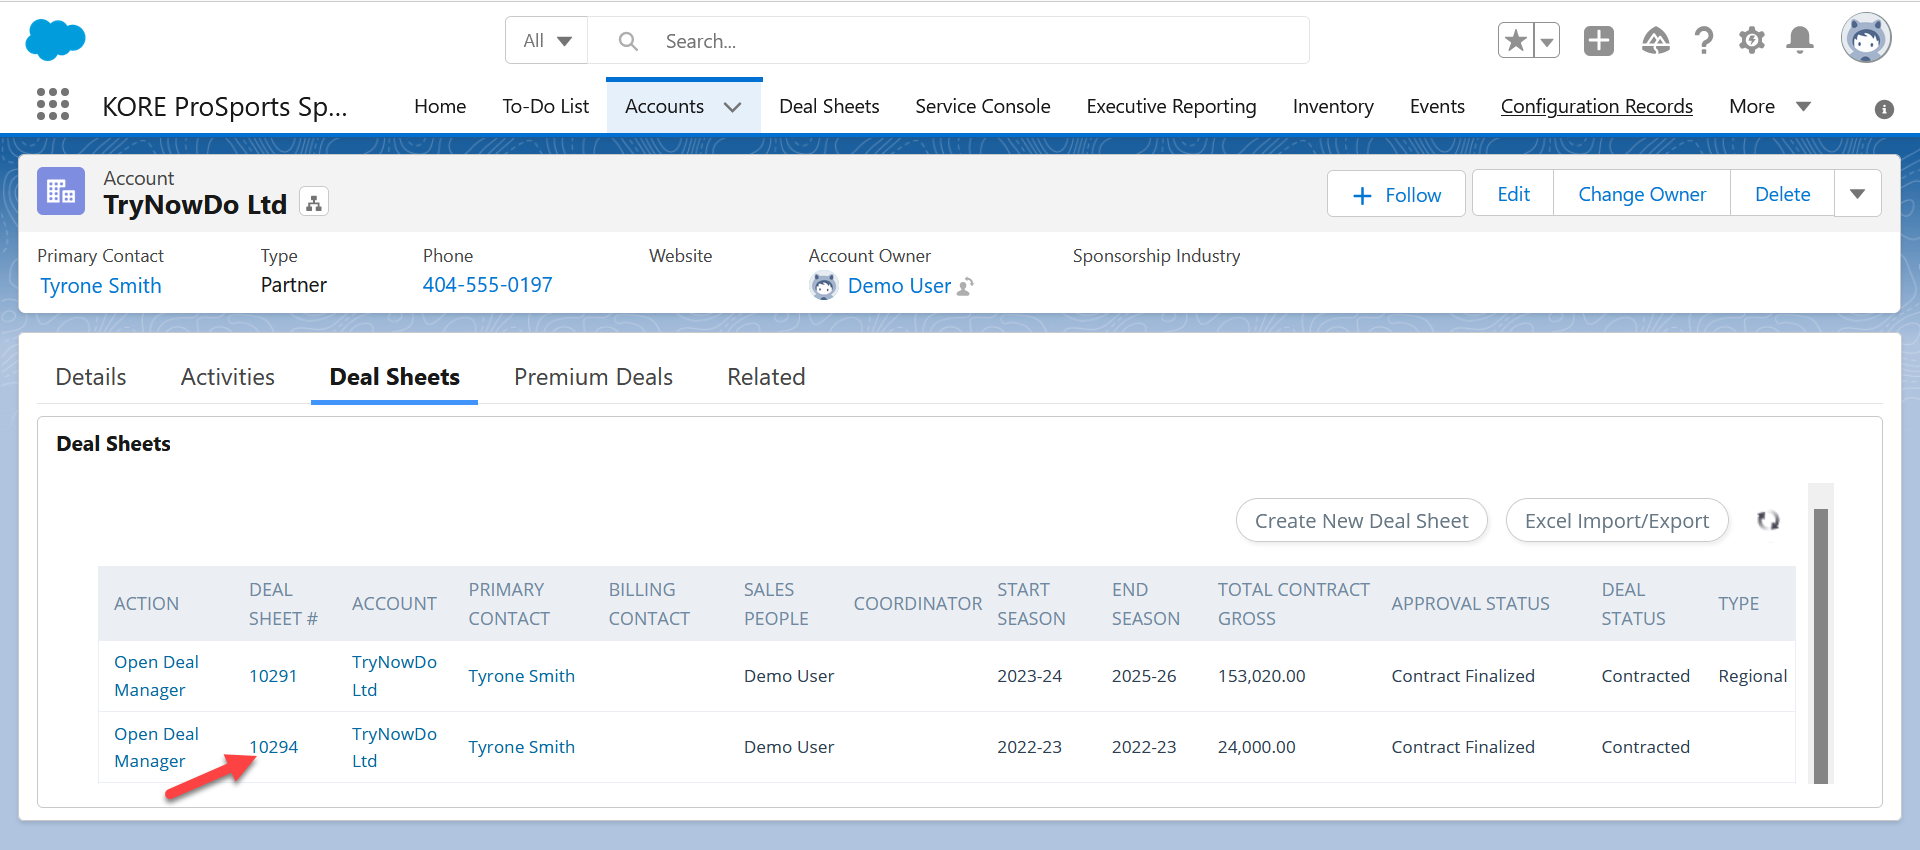This screenshot has height=850, width=1920.
Task: Open Deal Manager for deal sheet 10291
Action: pyautogui.click(x=156, y=676)
